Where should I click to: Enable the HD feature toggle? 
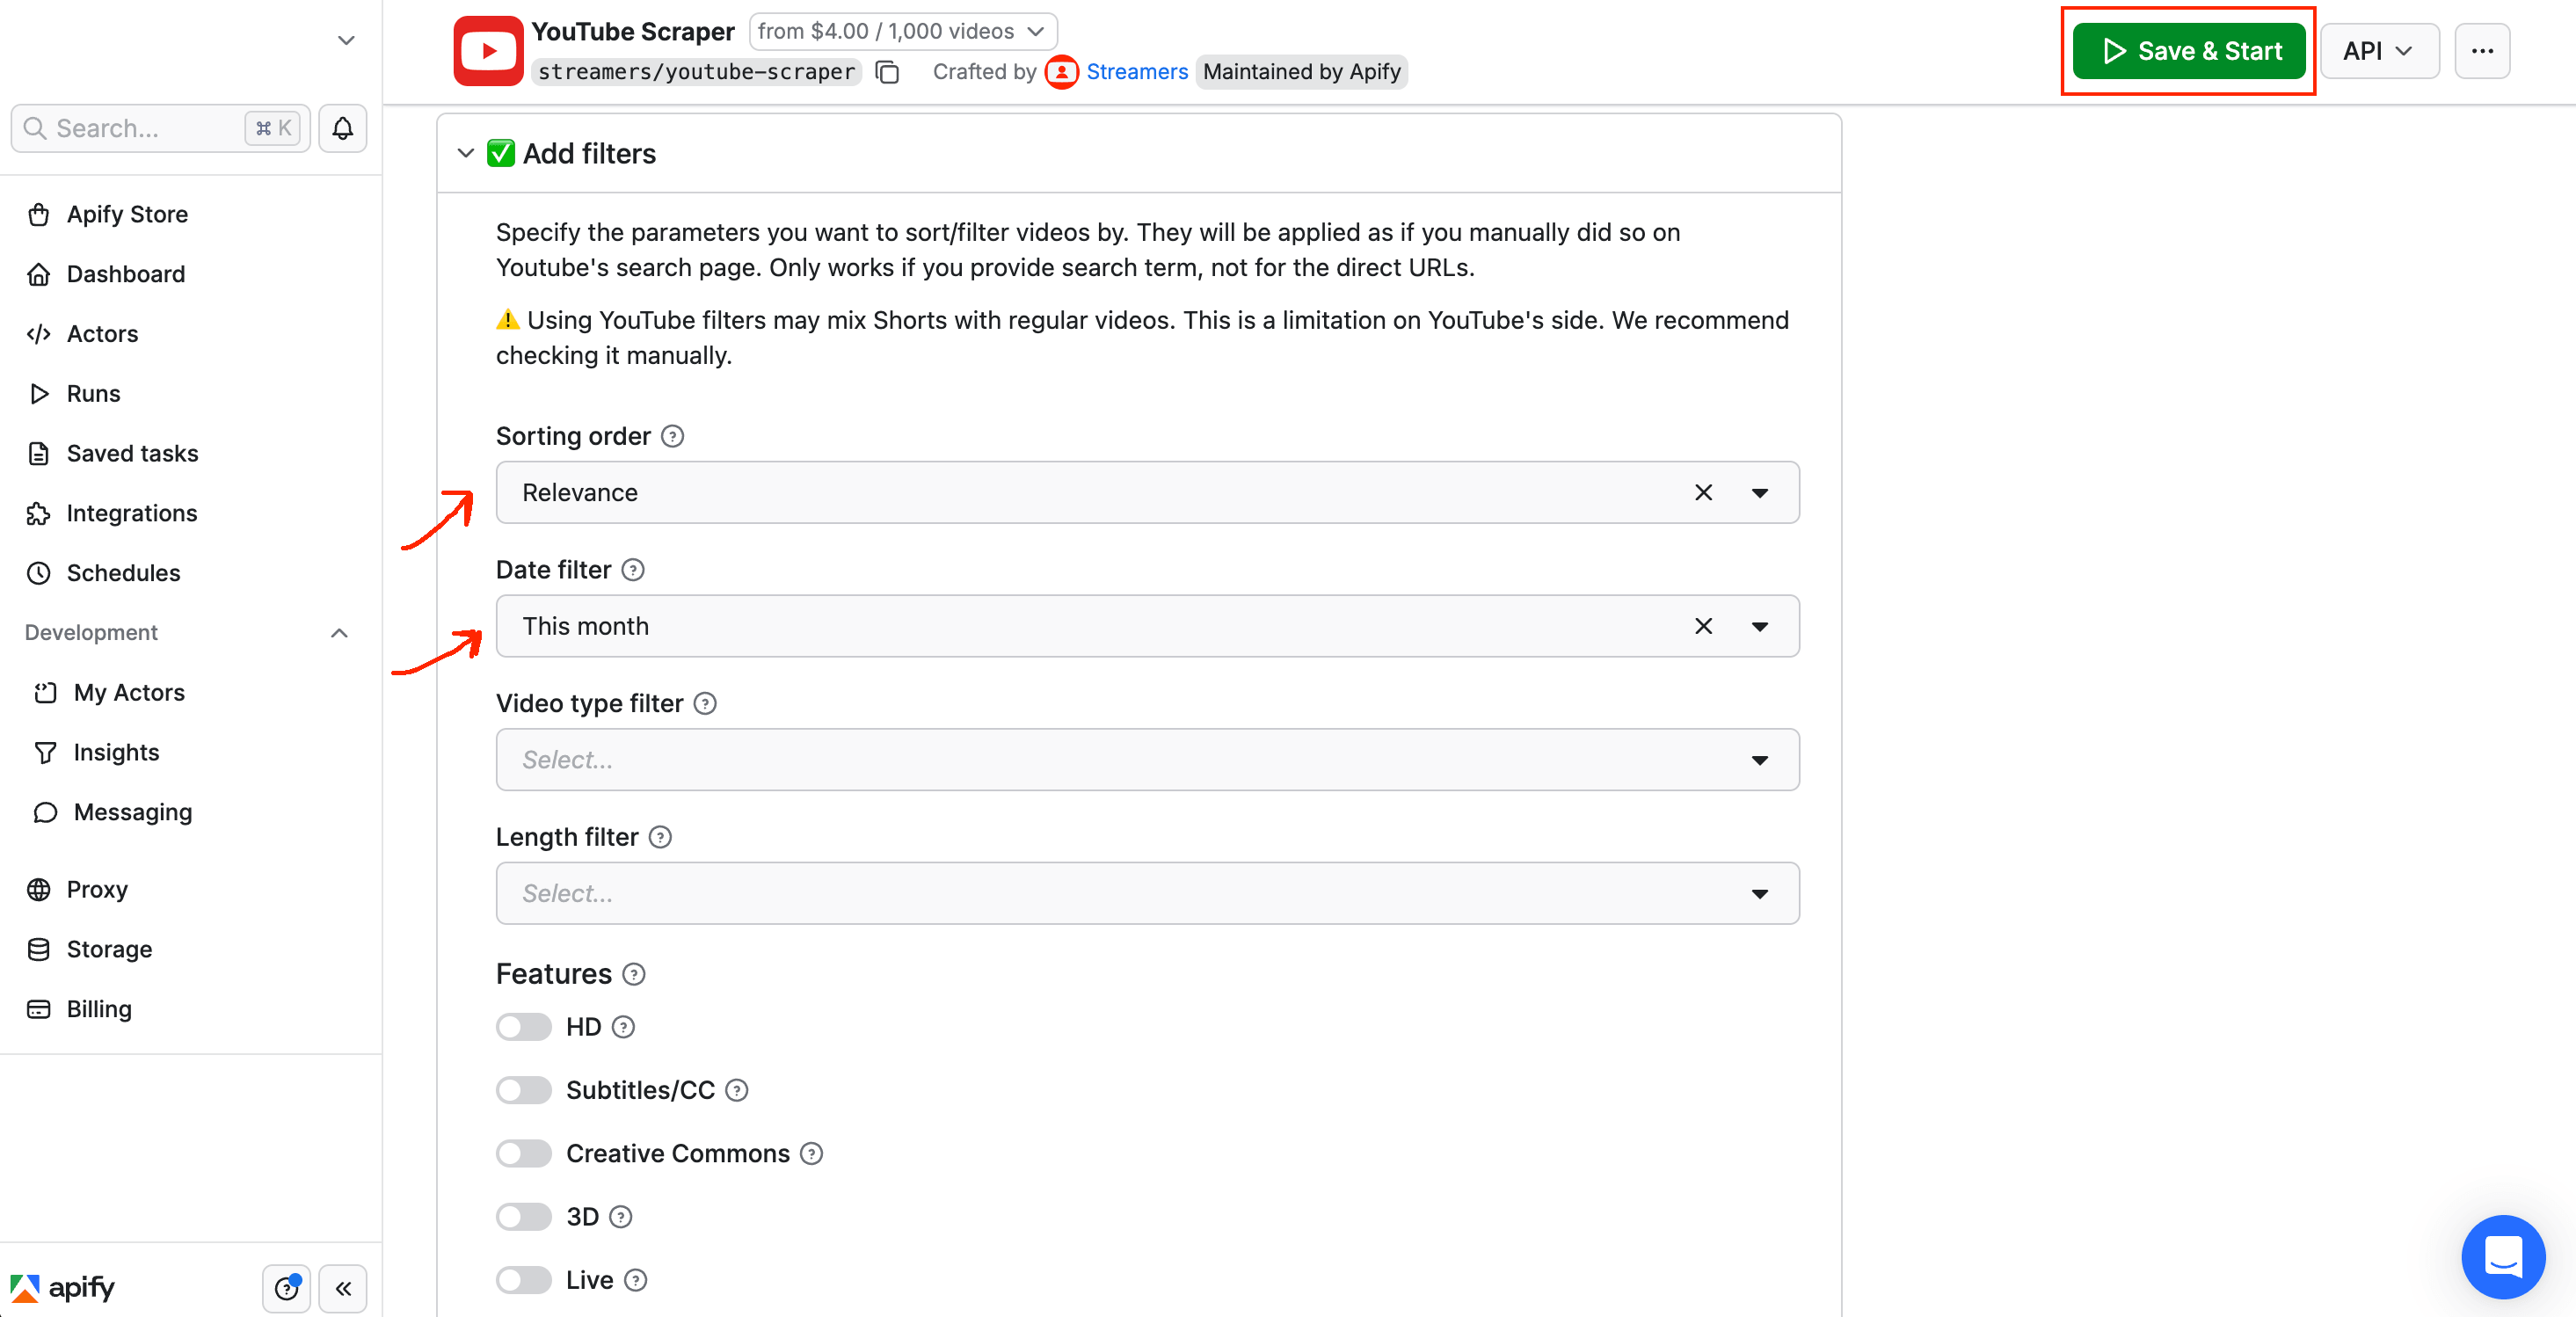pos(523,1027)
